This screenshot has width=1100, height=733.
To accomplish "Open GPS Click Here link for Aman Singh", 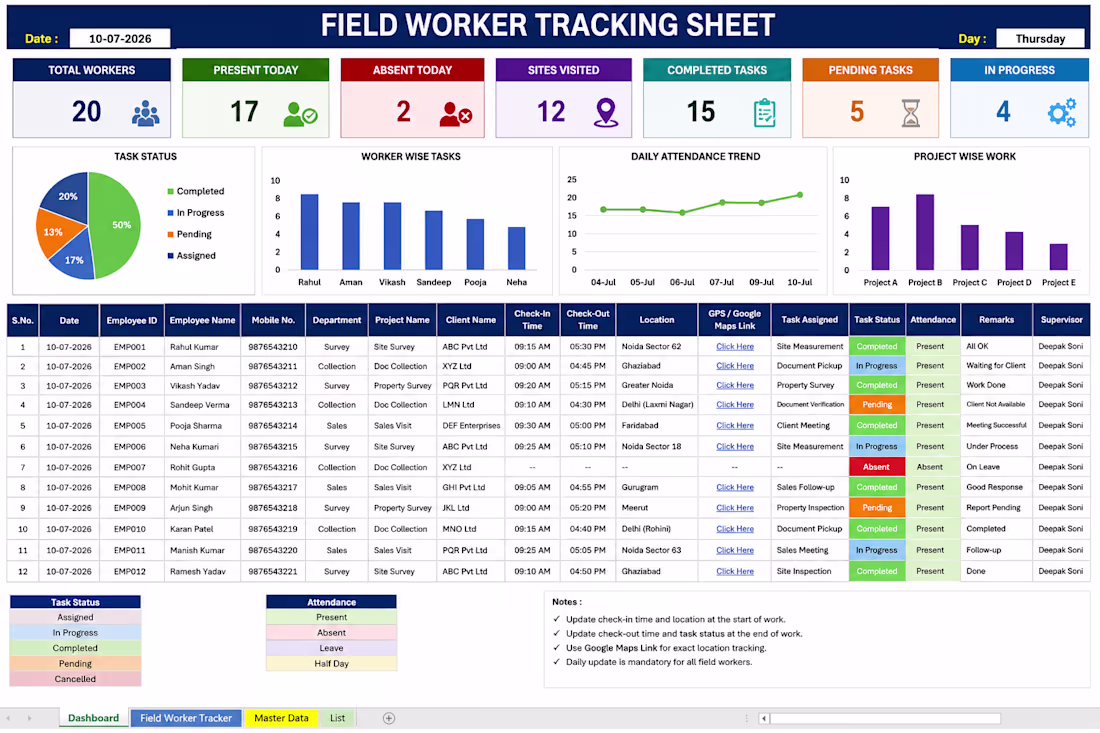I will (x=735, y=365).
